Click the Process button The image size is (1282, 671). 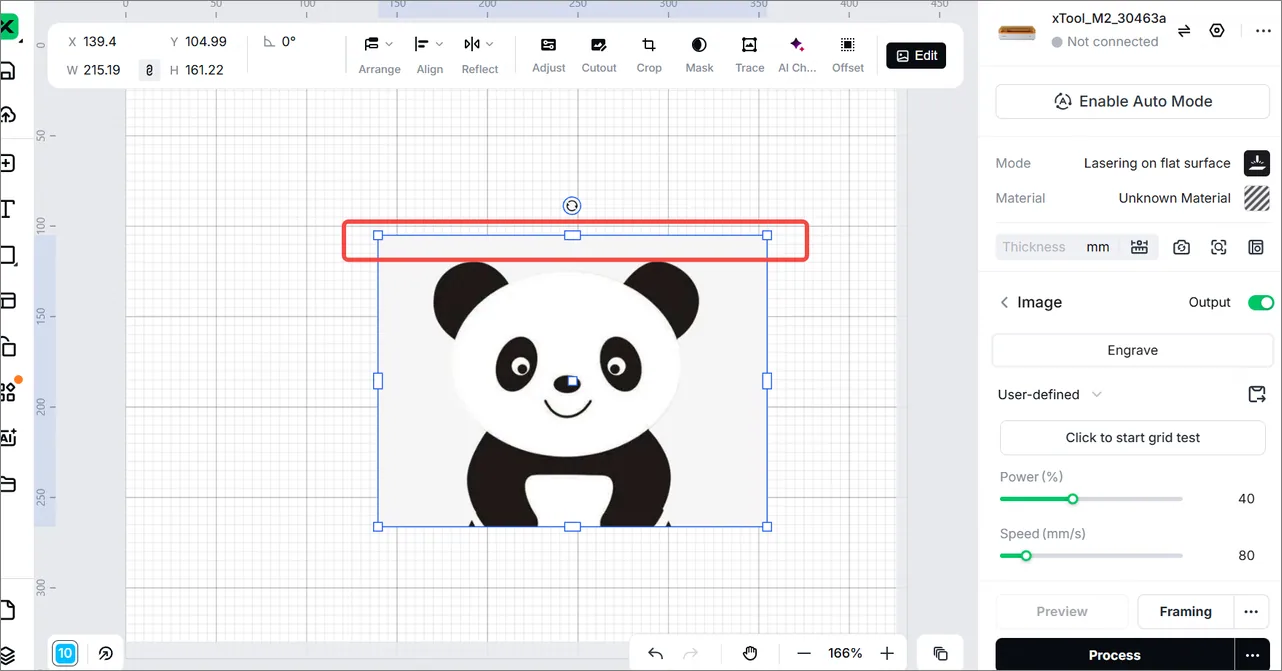click(x=1114, y=655)
